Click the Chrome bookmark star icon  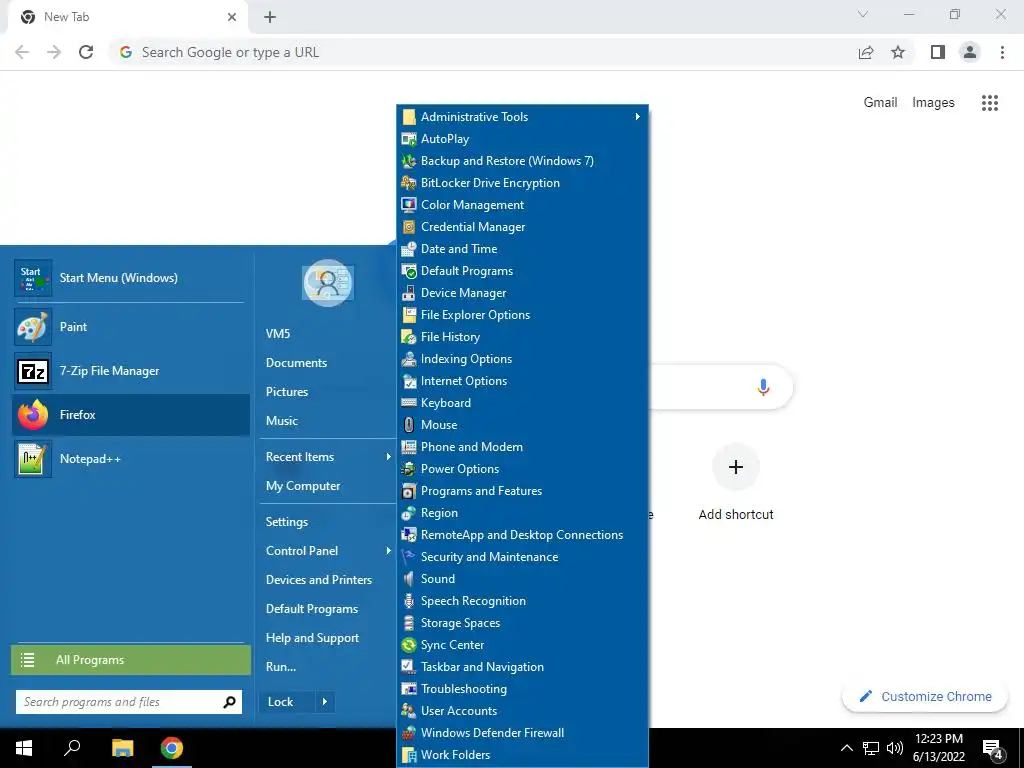pos(898,52)
